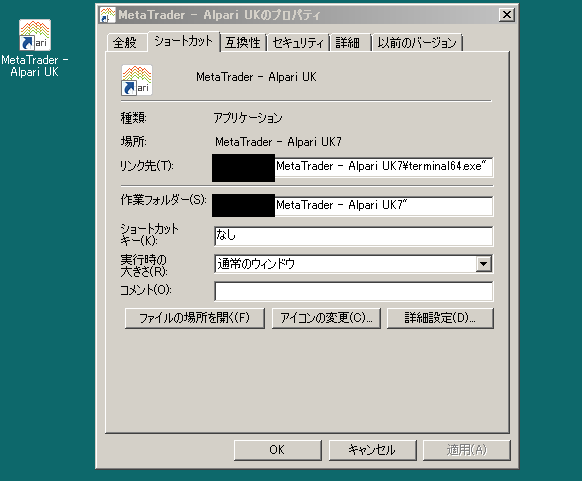
Task: Open the 以前のバージョン tab
Action: pos(417,43)
